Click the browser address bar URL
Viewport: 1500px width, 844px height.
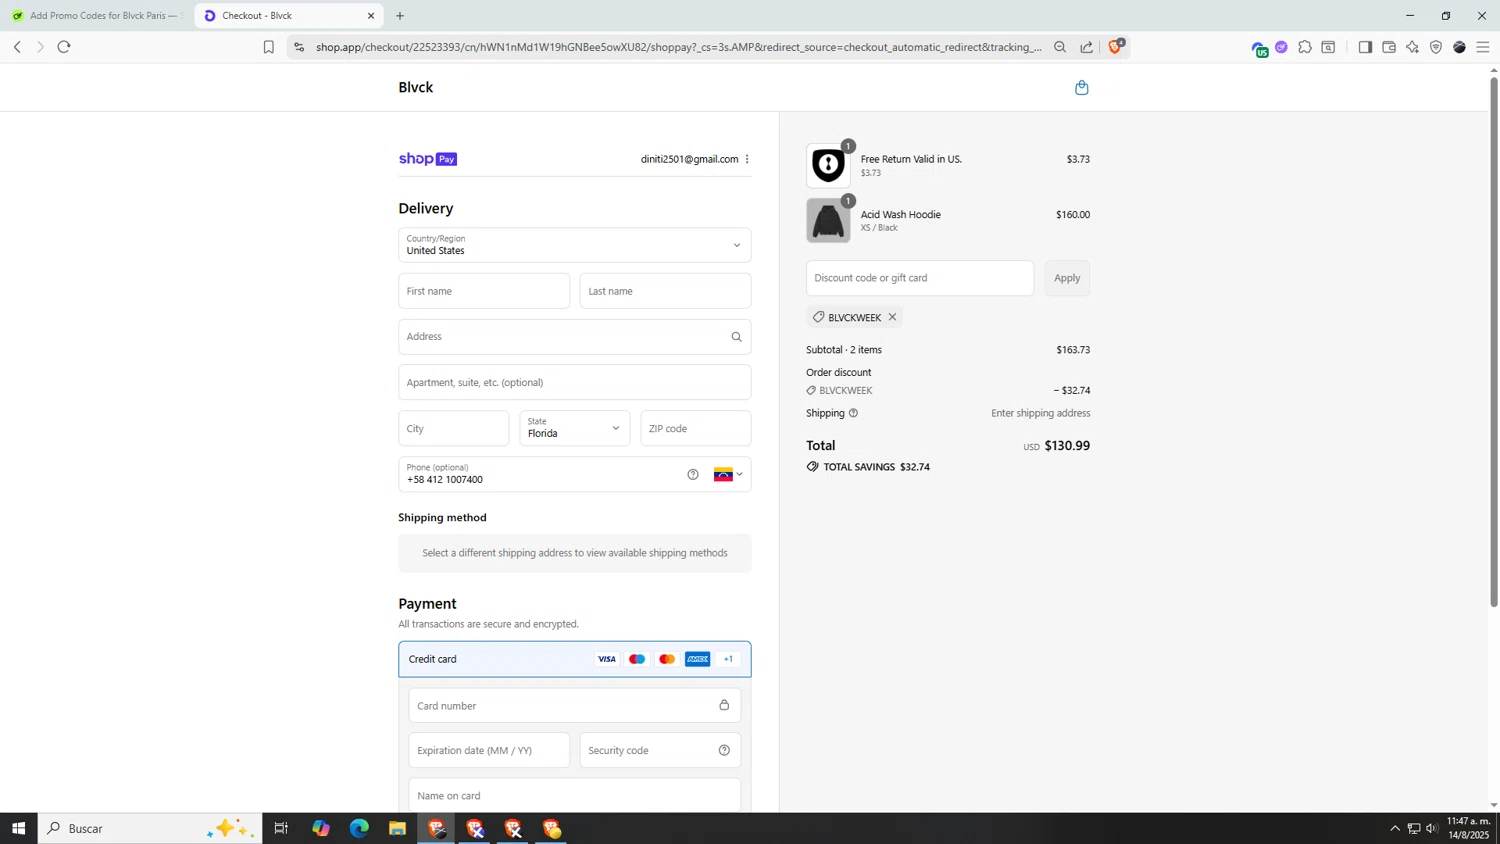pos(679,47)
